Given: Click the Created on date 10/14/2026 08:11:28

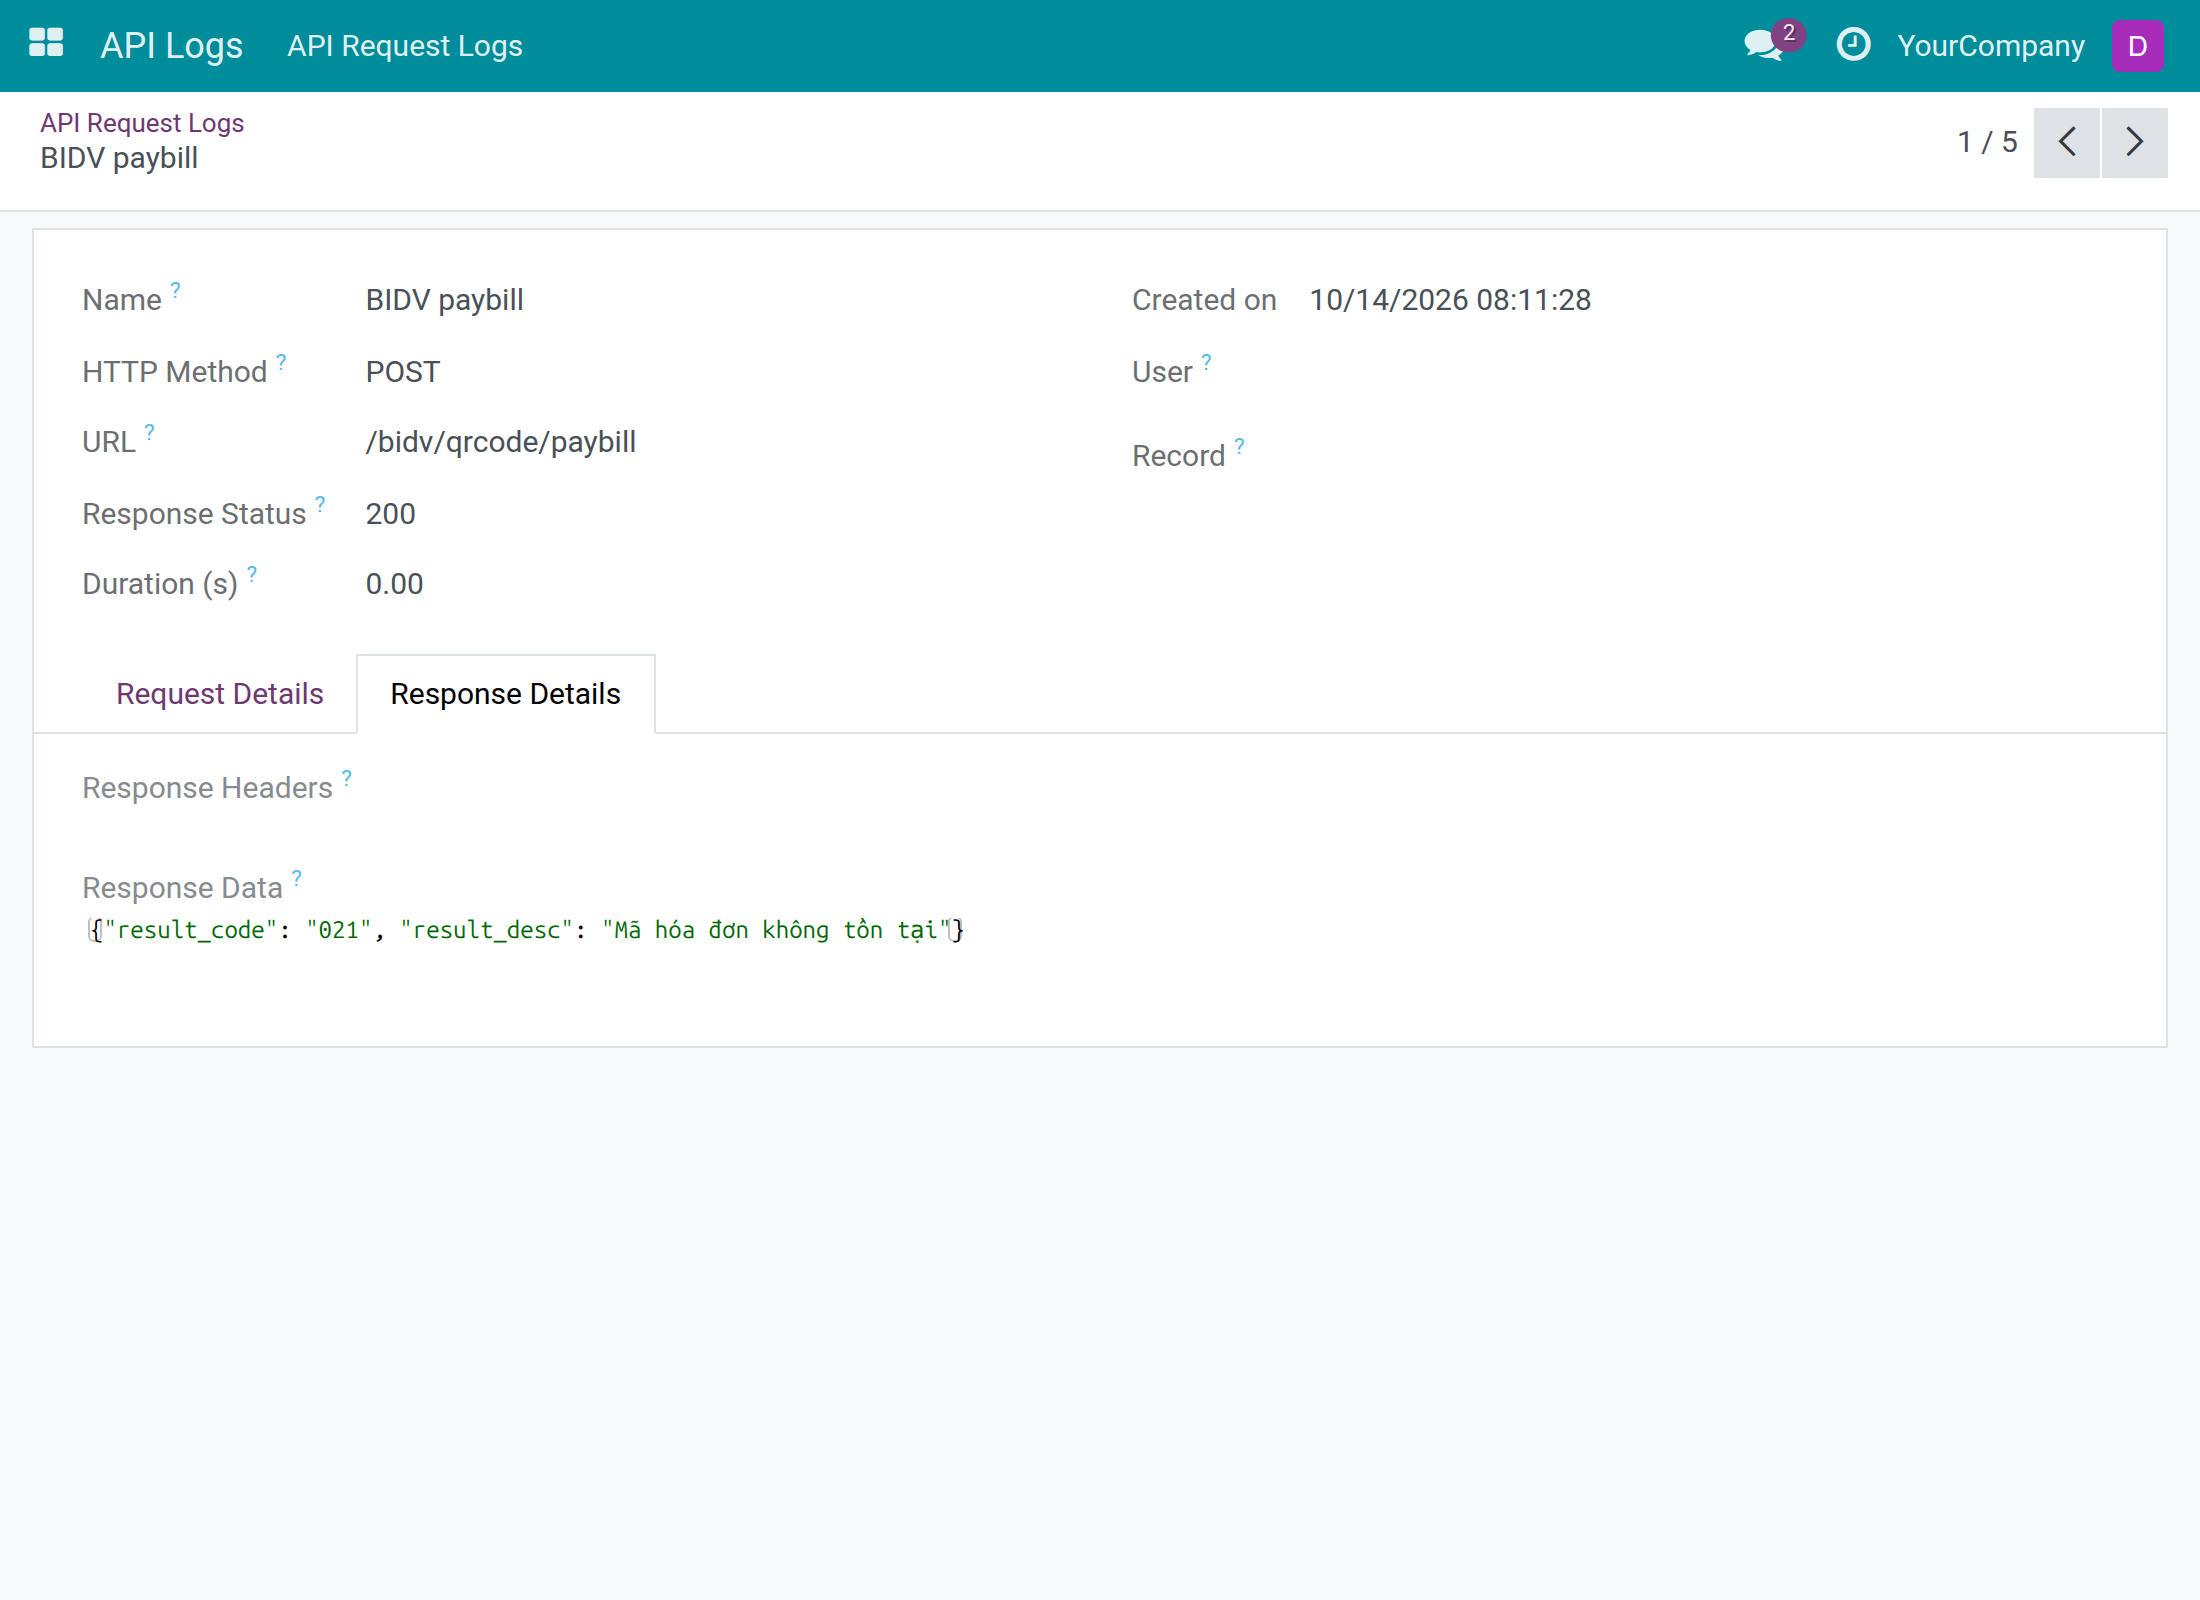Looking at the screenshot, I should pos(1450,300).
